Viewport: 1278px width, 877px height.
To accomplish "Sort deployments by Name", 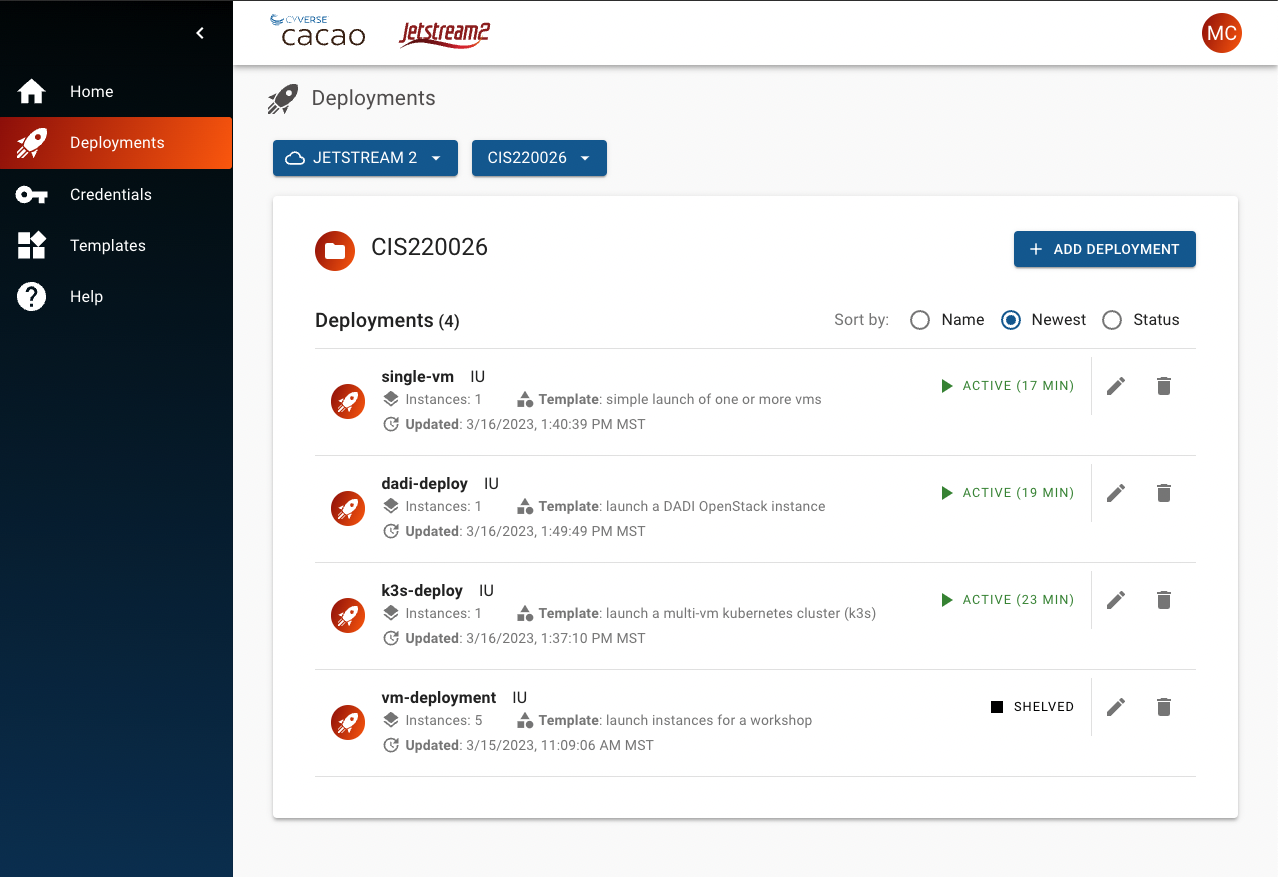I will (920, 320).
